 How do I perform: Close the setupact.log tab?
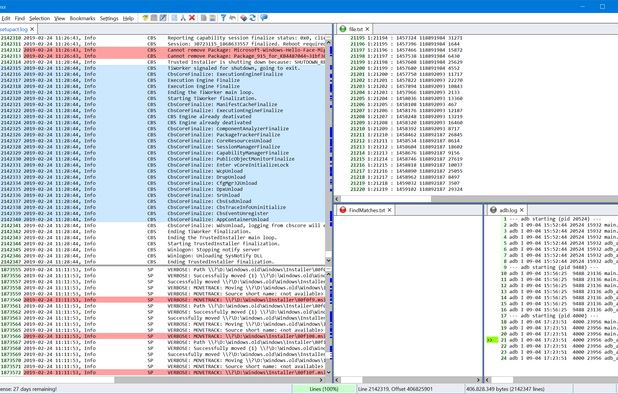(32, 29)
